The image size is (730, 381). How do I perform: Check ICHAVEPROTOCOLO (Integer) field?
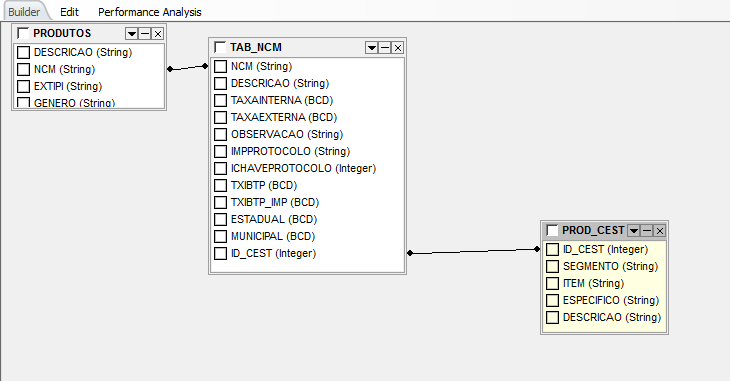tap(220, 168)
